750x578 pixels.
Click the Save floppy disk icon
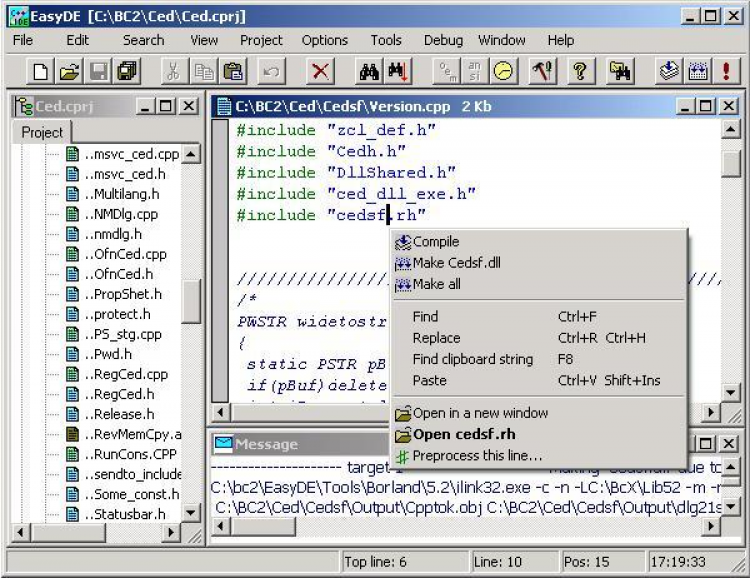point(98,72)
